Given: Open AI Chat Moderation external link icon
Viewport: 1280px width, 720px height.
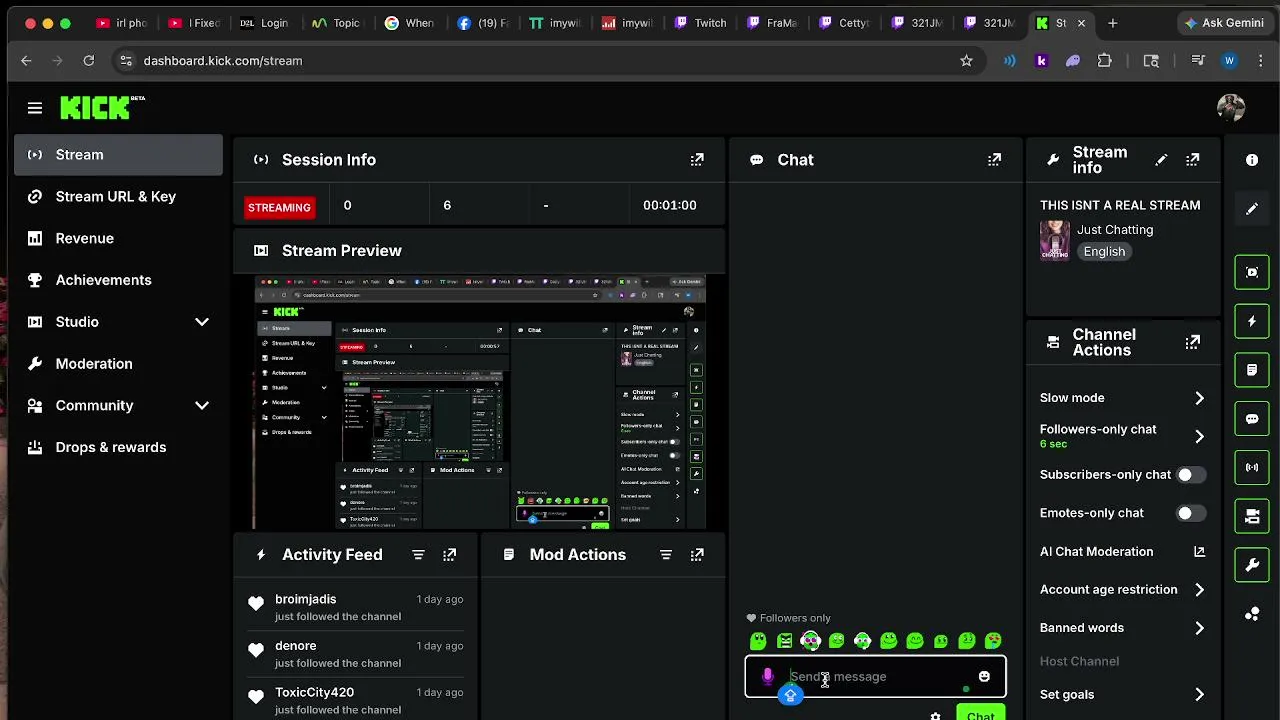Looking at the screenshot, I should pos(1199,552).
